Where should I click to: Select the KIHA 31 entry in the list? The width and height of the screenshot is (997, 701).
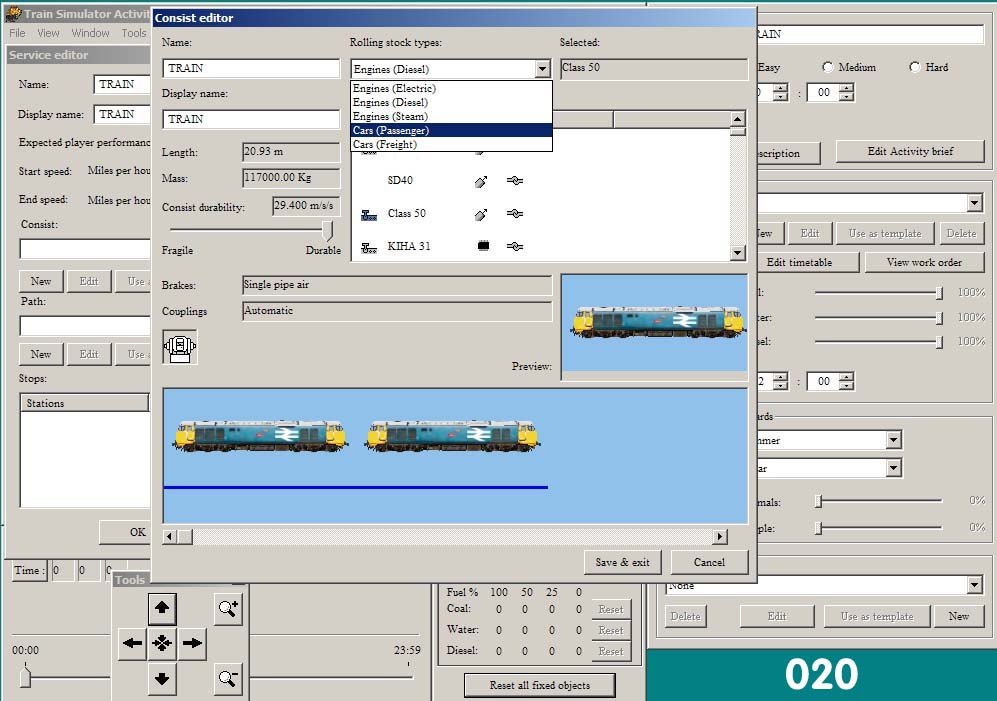(409, 246)
